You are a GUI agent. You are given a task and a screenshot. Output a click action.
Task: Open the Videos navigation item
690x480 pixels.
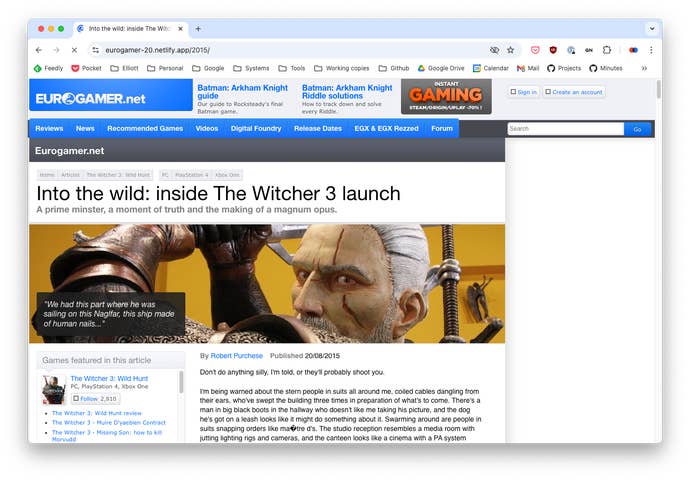point(207,128)
